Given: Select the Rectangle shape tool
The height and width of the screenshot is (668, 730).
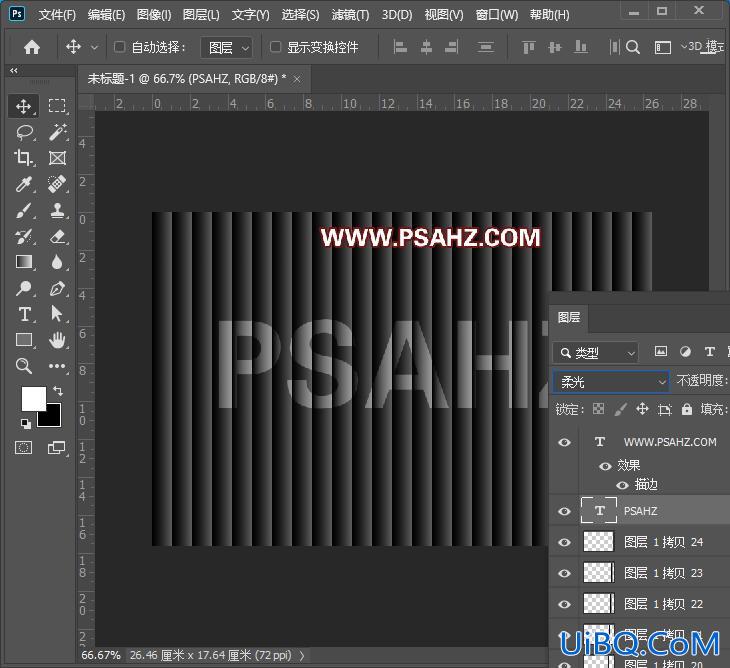Looking at the screenshot, I should coord(23,340).
